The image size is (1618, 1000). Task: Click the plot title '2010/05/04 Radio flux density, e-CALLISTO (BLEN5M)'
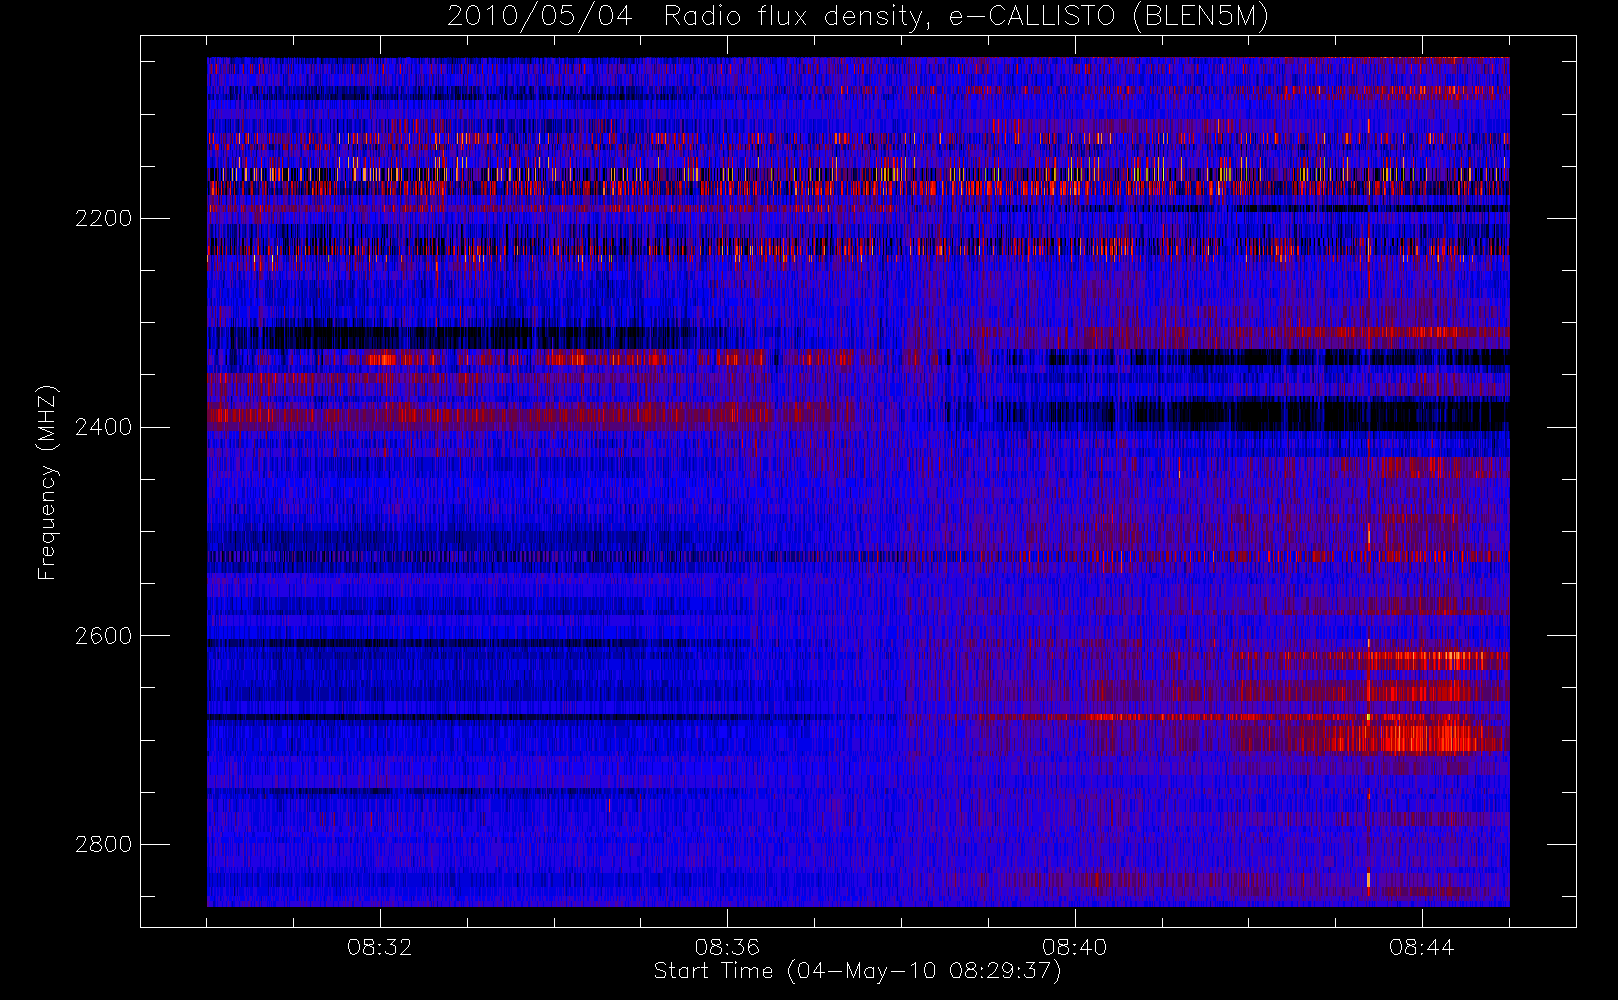click(858, 17)
